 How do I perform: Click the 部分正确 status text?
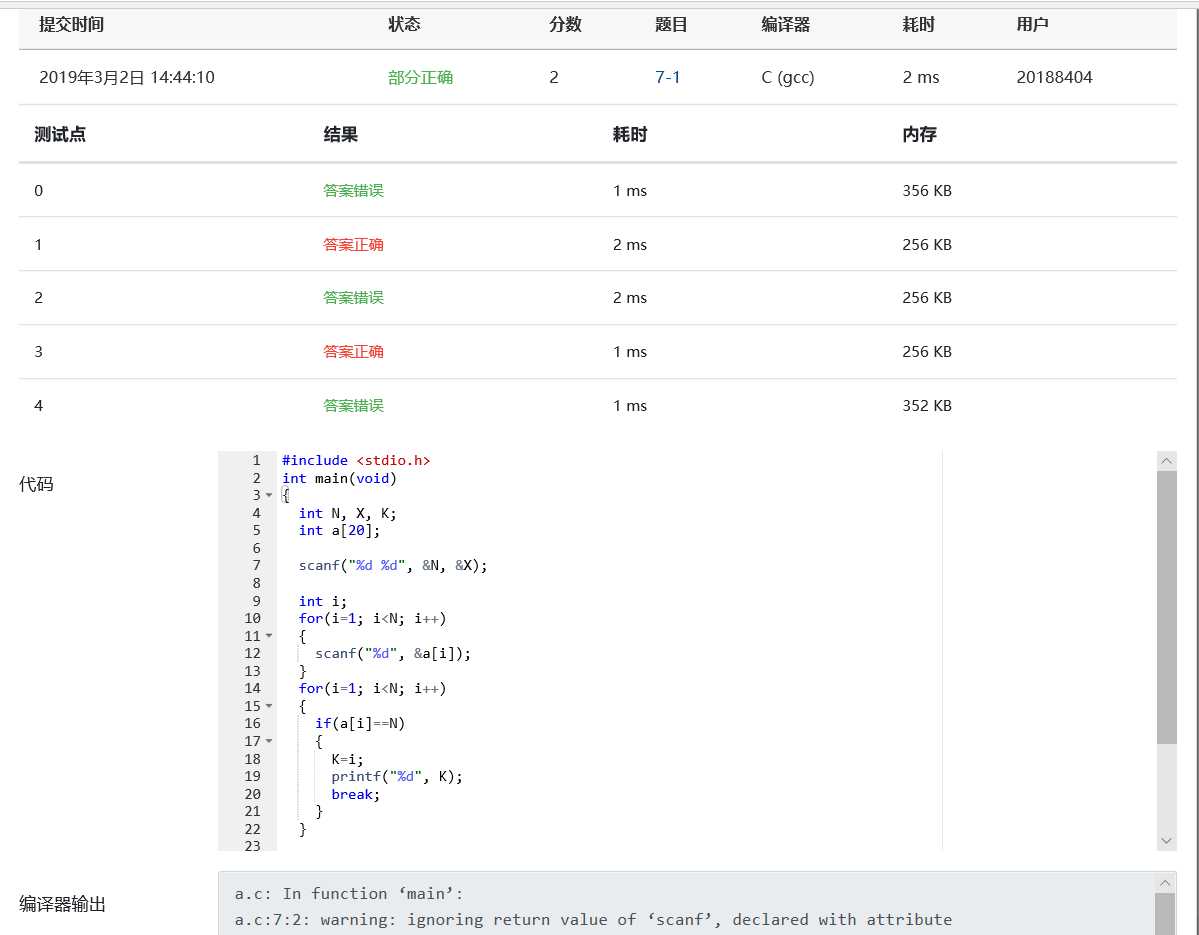point(420,77)
